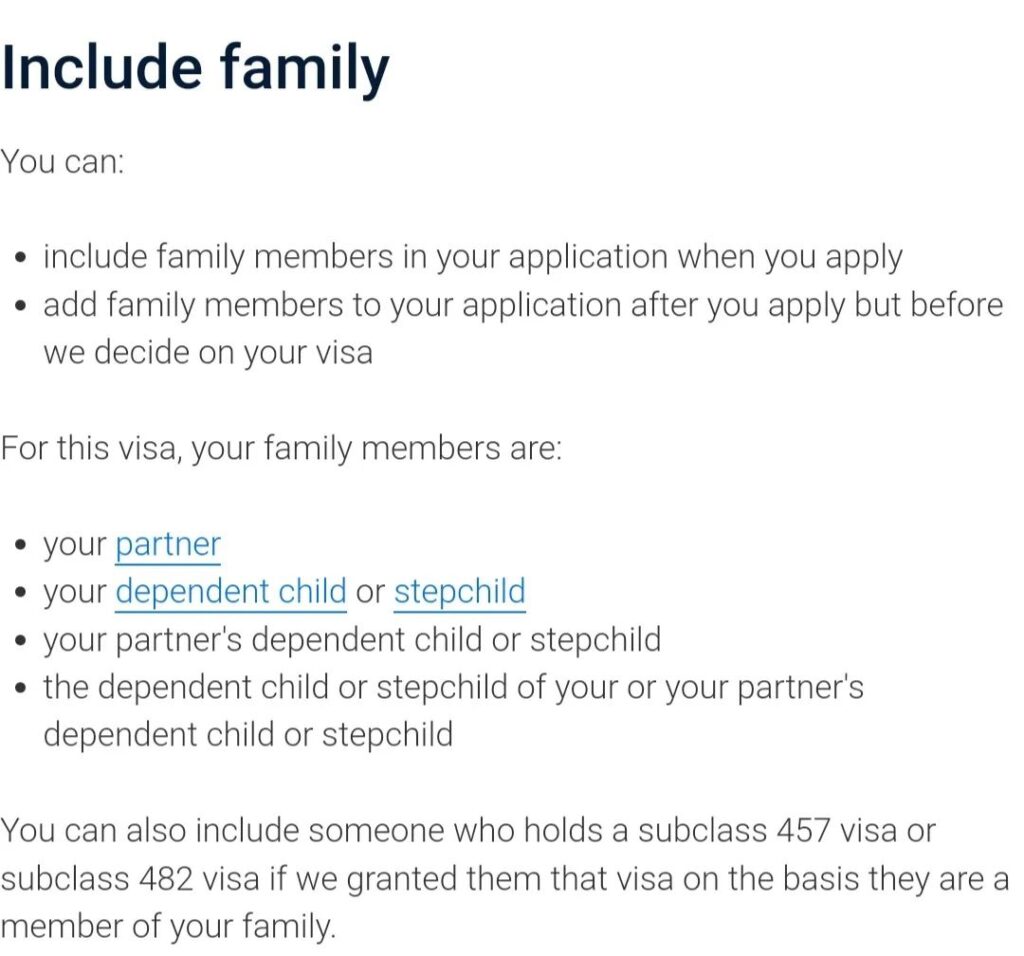Image resolution: width=1024 pixels, height=956 pixels.
Task: Open the "dependent child" link
Action: (x=231, y=592)
